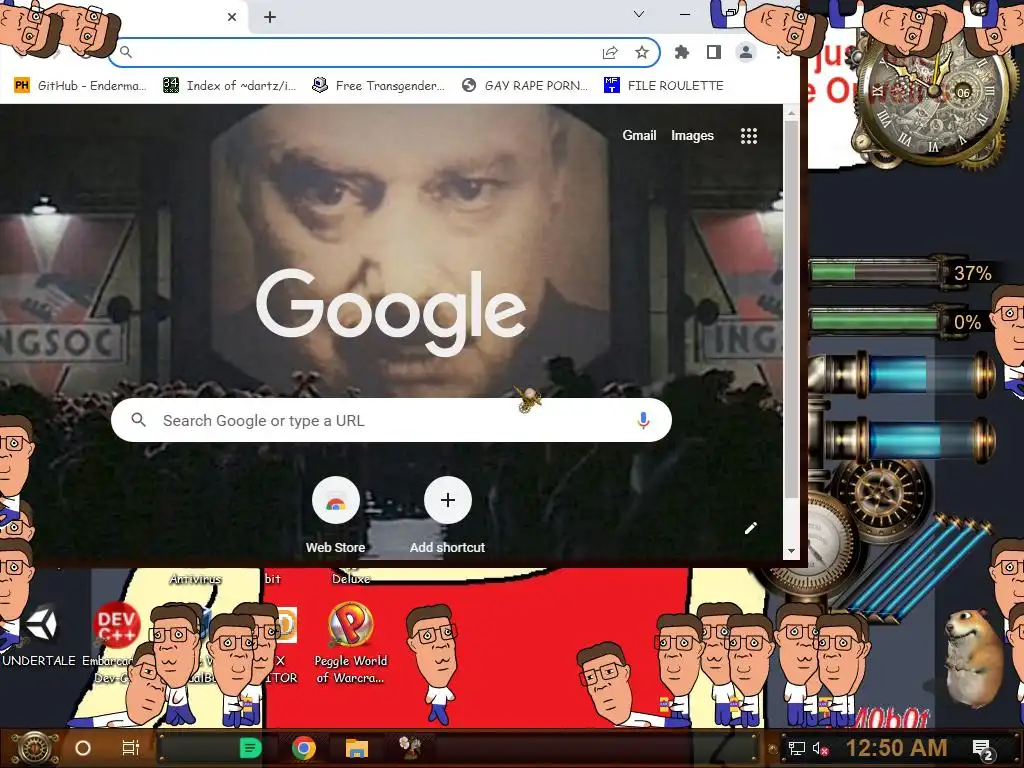Expand the tab search chevron
1024x768 pixels.
pyautogui.click(x=639, y=14)
